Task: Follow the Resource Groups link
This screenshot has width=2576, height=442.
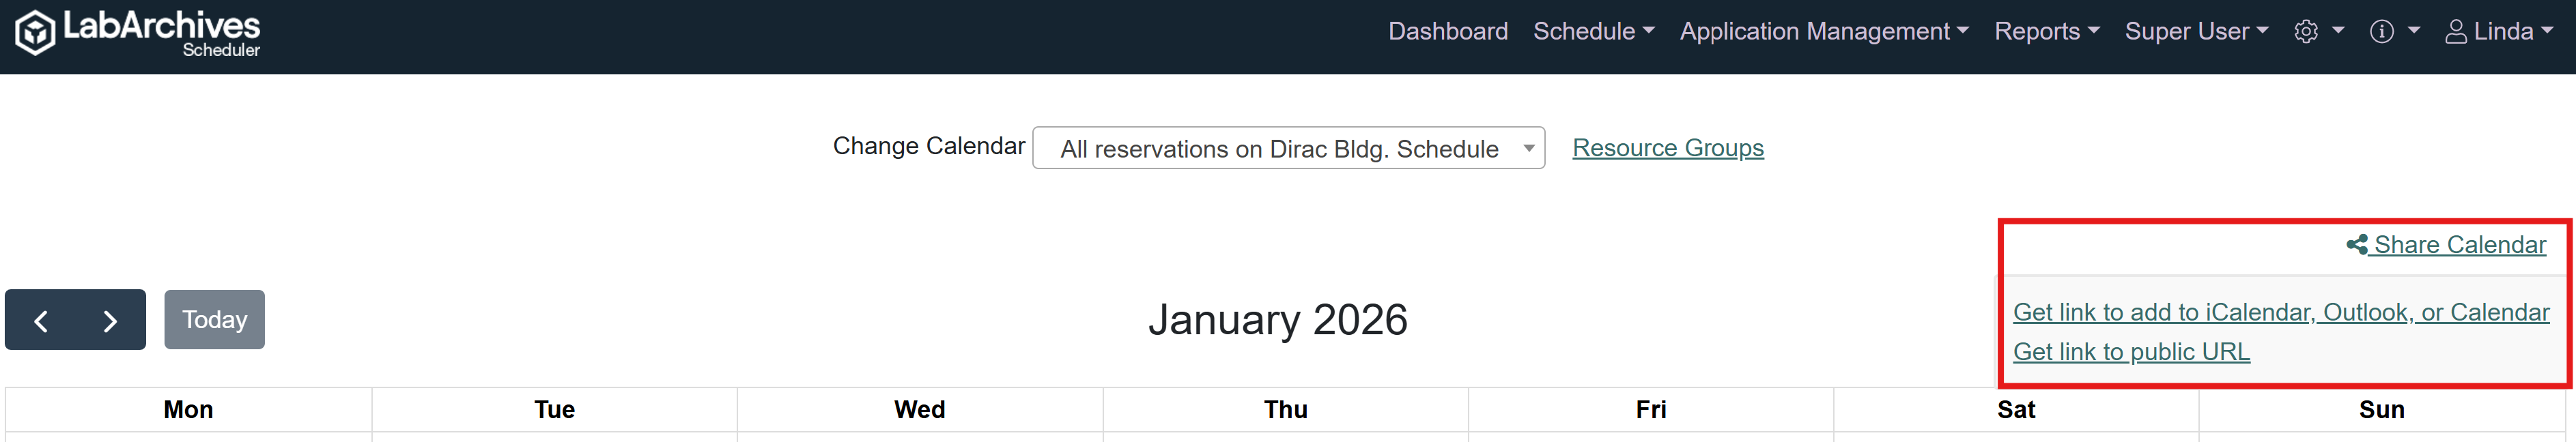Action: [1667, 148]
